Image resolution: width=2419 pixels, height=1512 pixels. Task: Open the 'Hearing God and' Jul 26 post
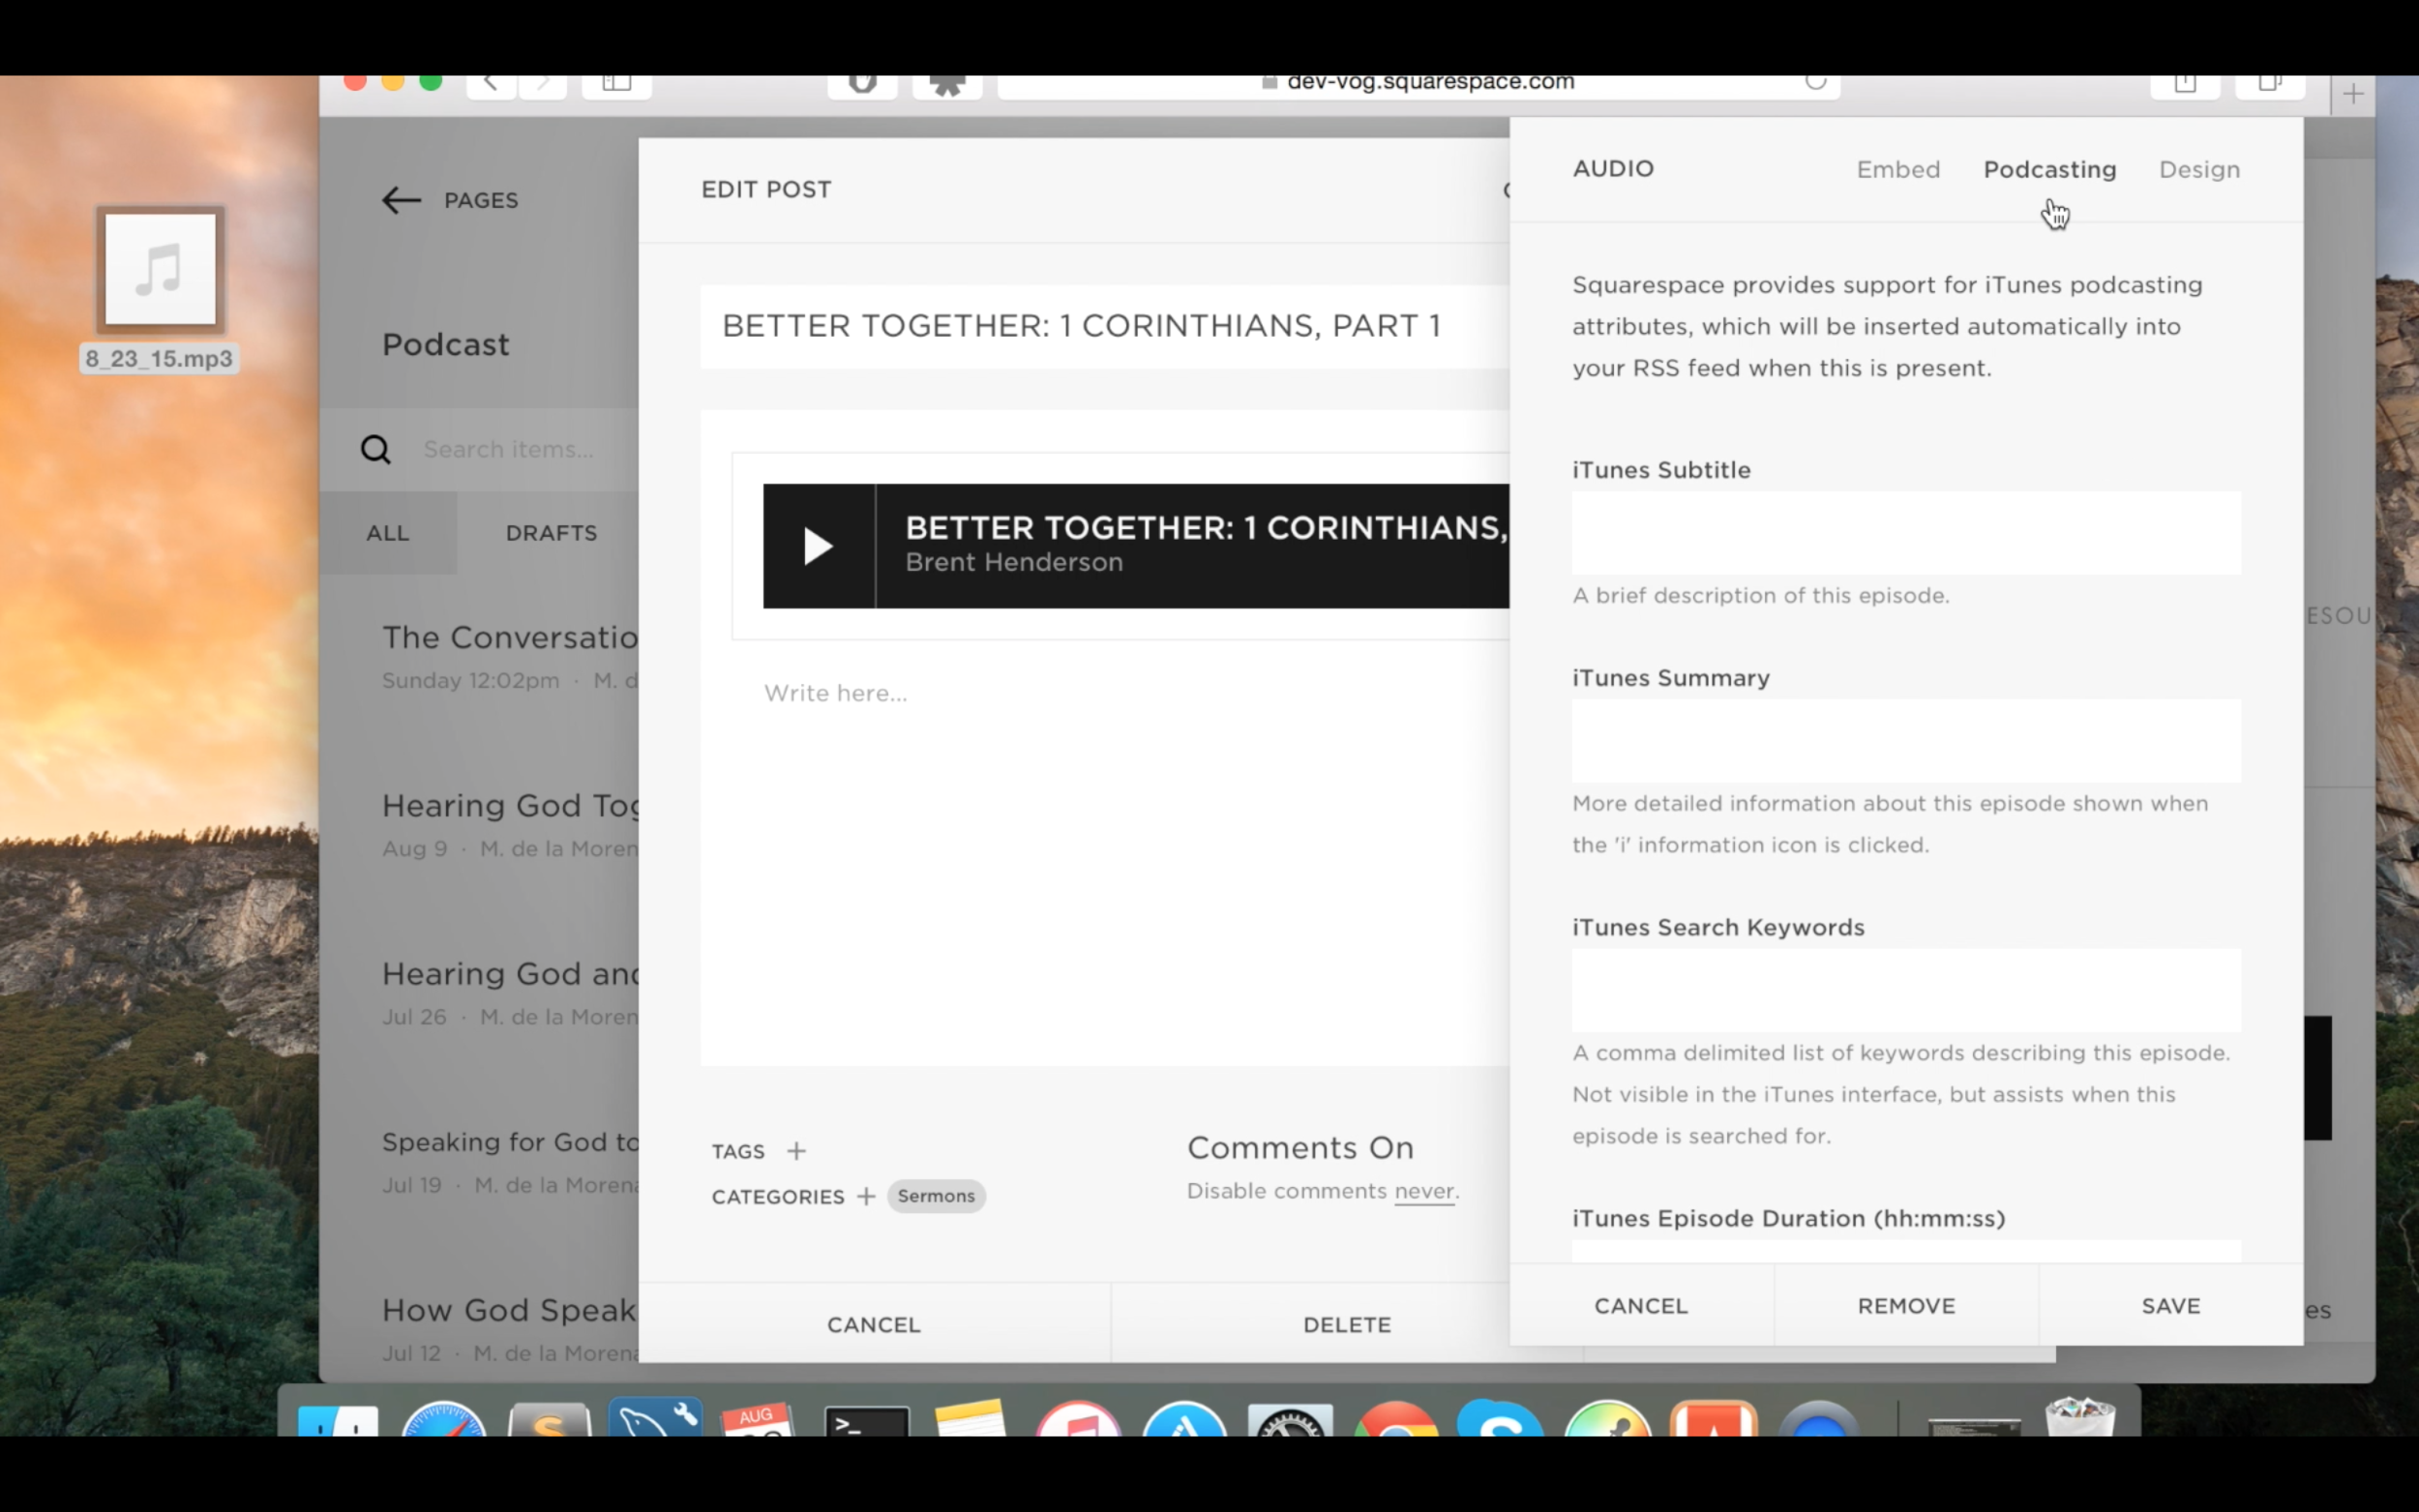pos(510,994)
